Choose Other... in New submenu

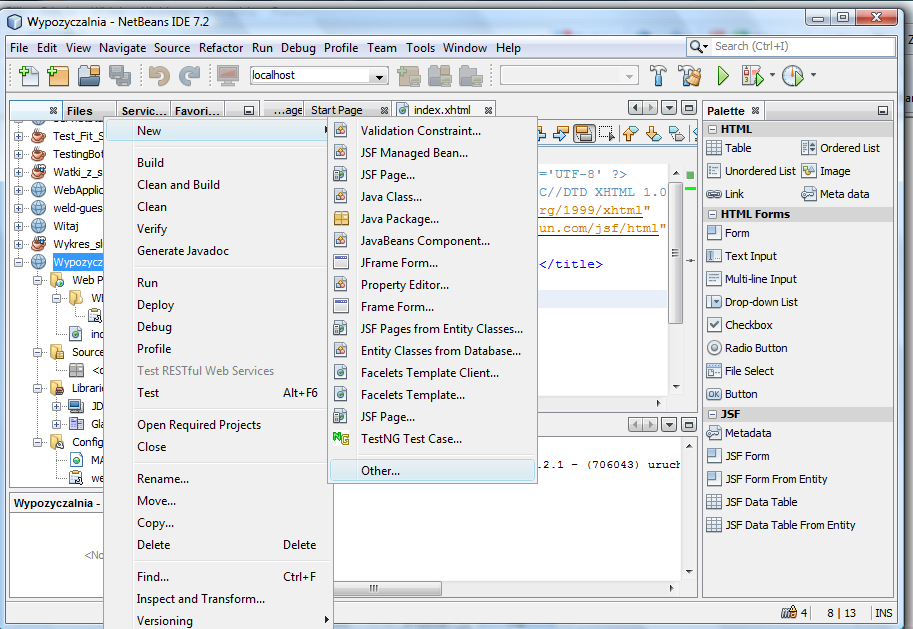(433, 471)
